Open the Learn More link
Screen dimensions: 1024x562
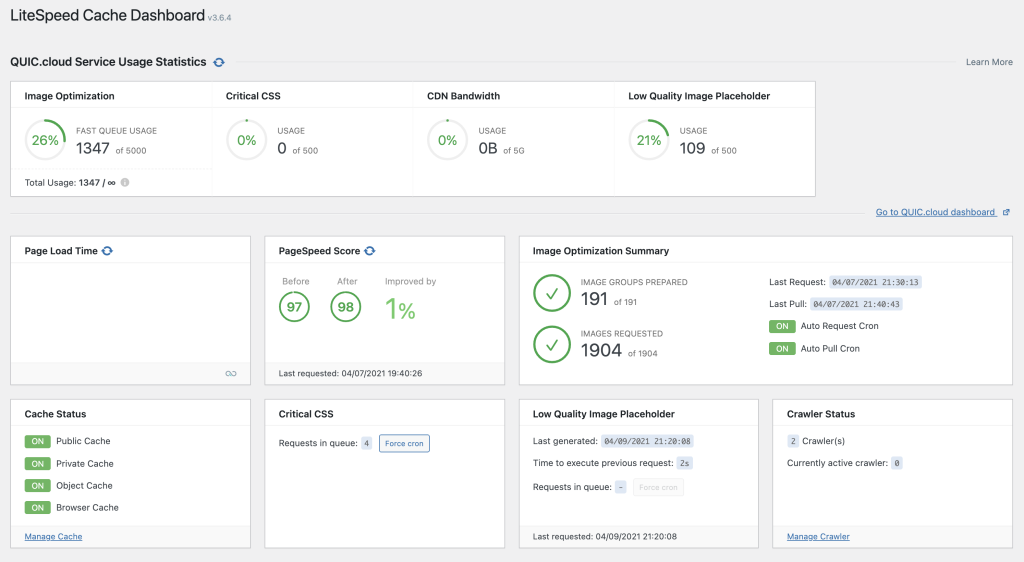[989, 62]
